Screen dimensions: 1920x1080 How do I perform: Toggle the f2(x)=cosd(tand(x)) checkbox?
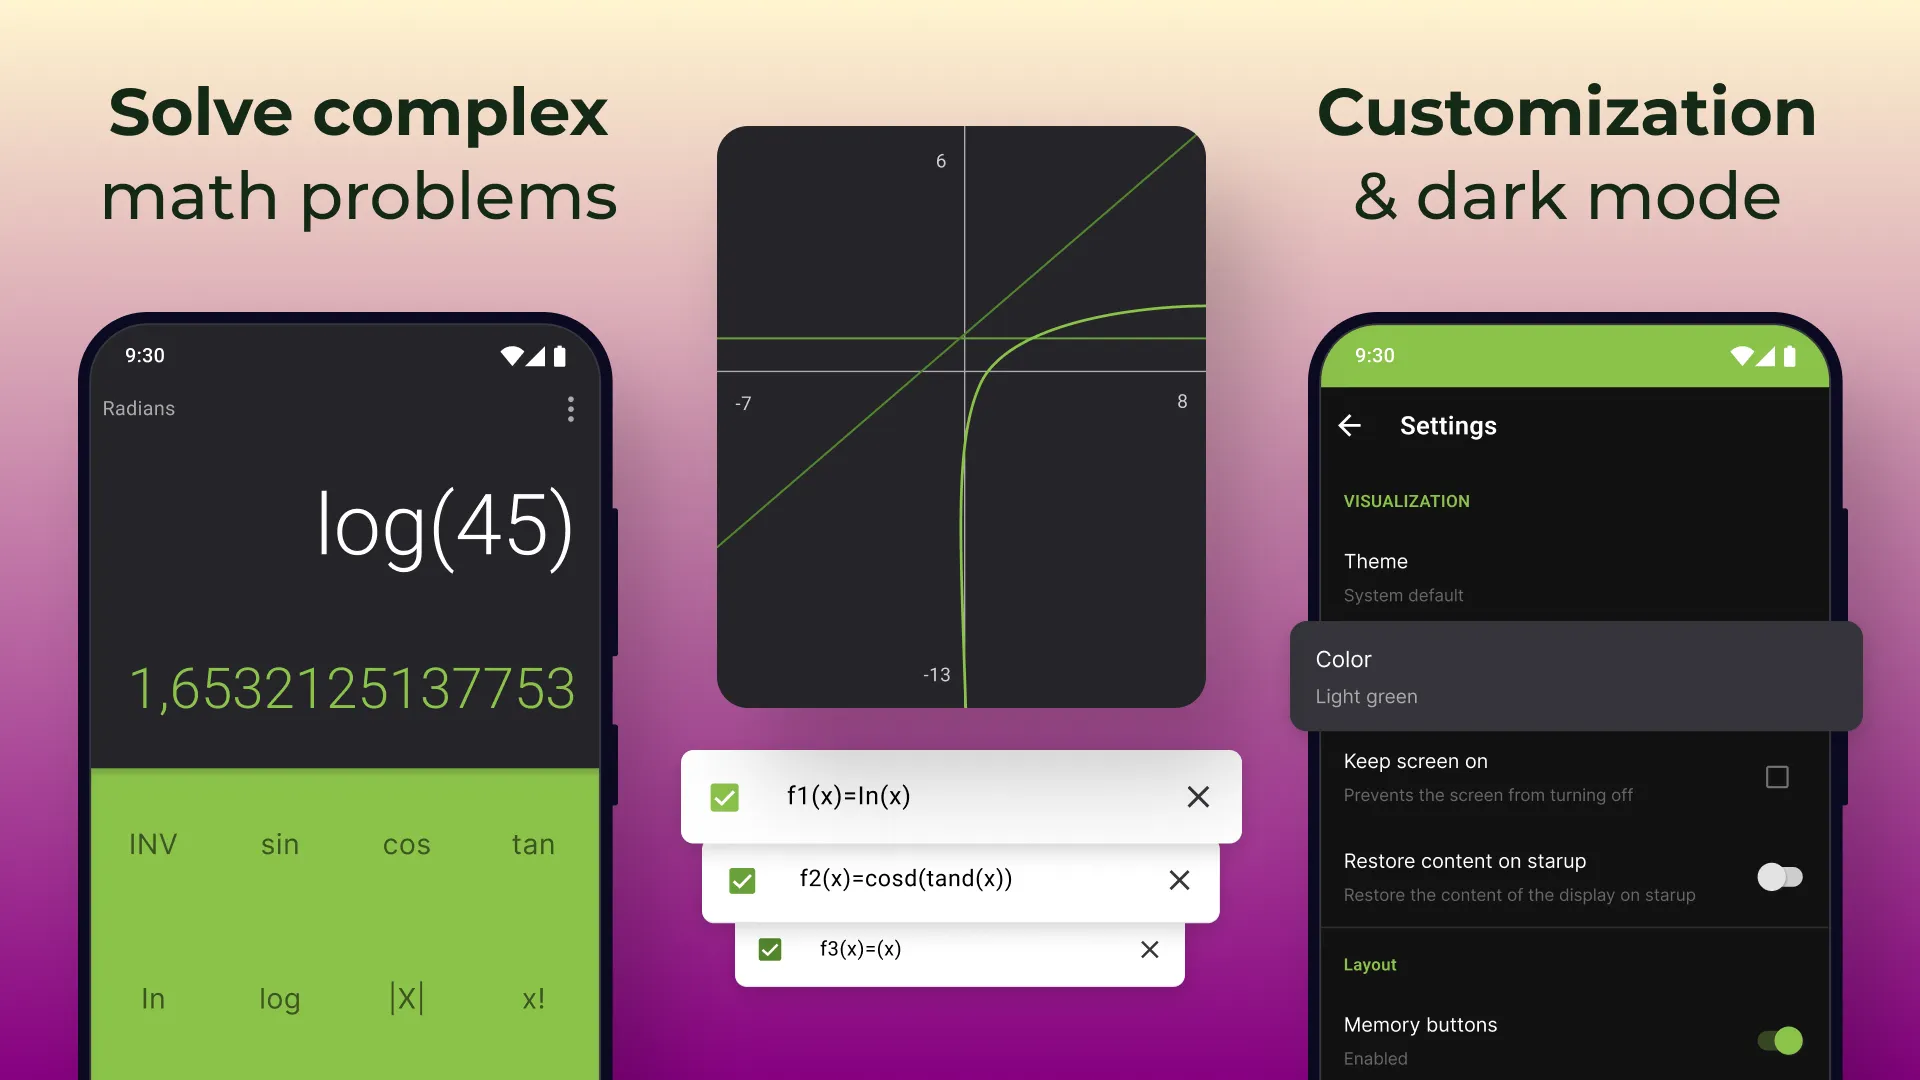(x=742, y=880)
